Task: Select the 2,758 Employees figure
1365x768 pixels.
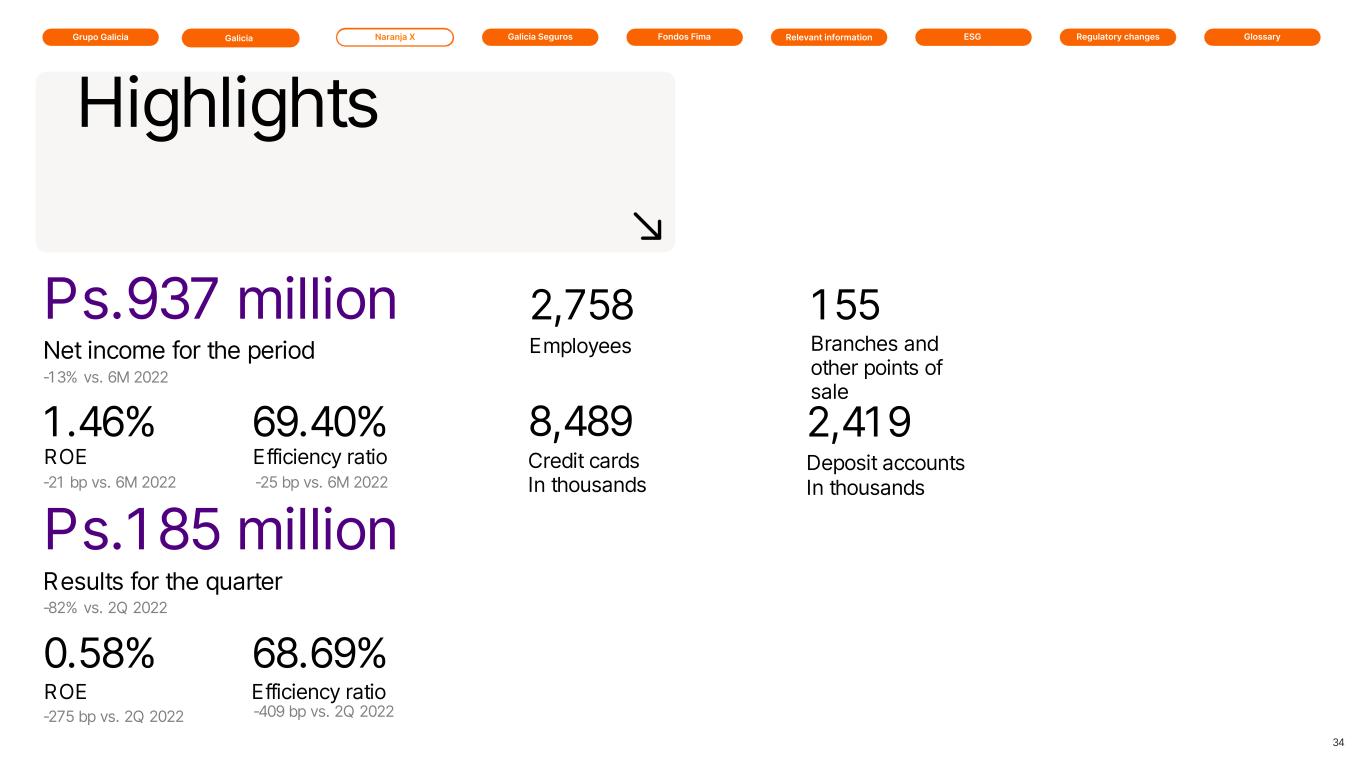Action: point(581,306)
